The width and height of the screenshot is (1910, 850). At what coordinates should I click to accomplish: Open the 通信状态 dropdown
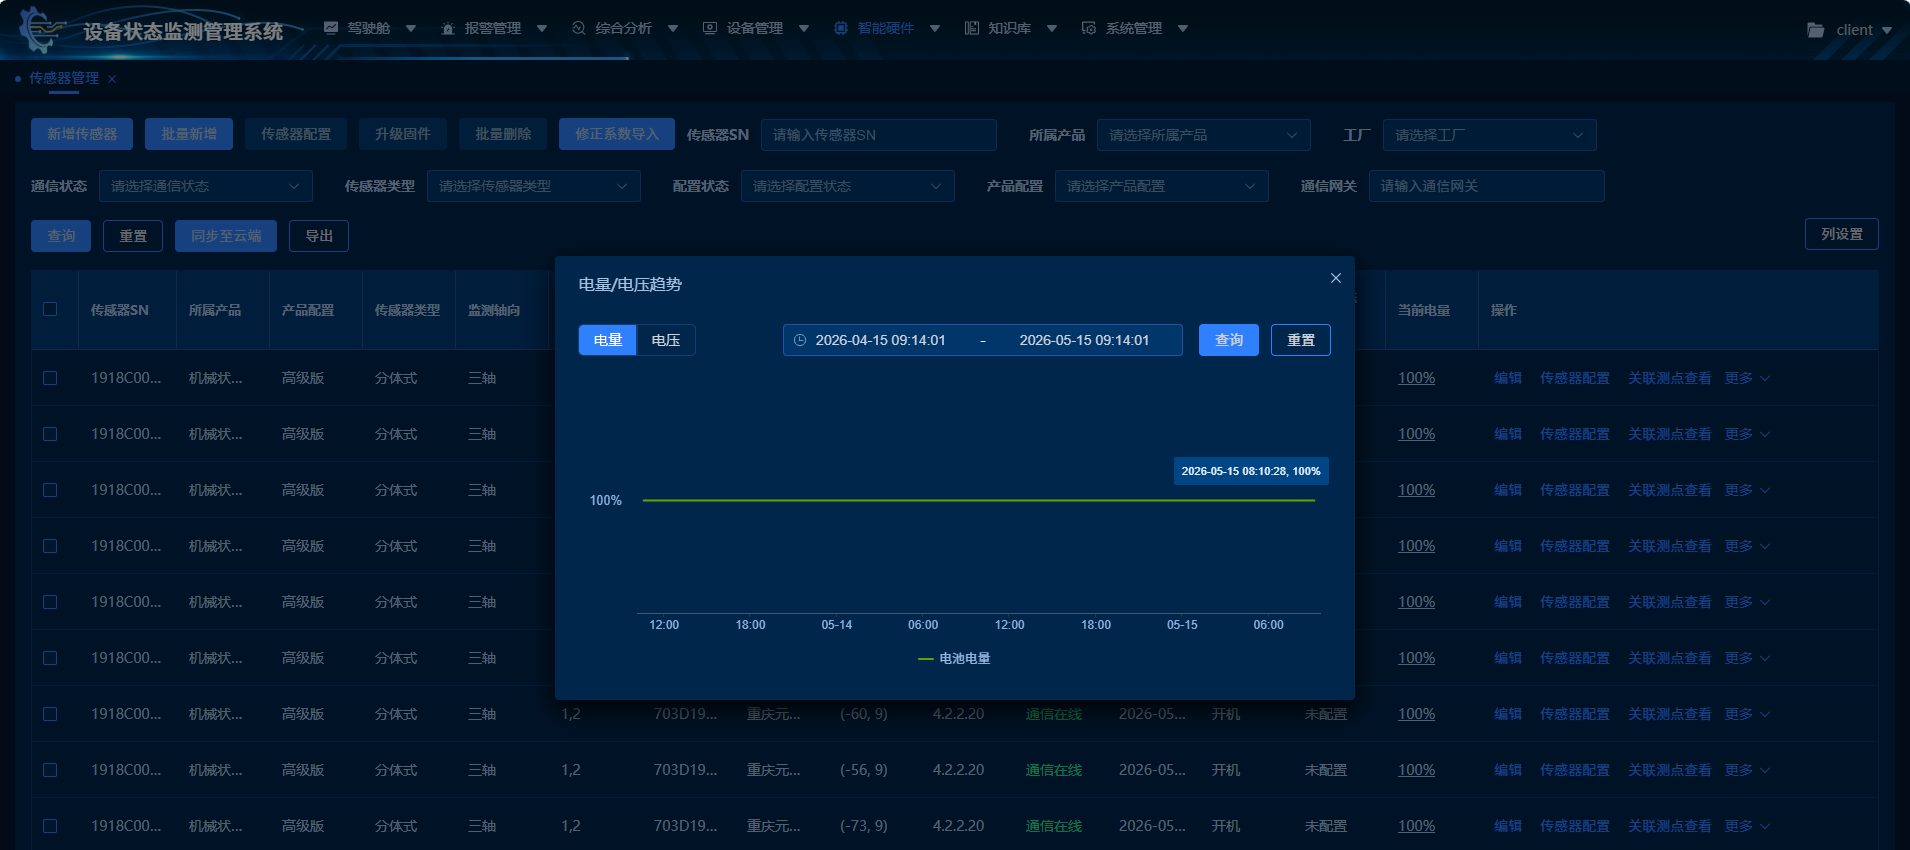[206, 186]
